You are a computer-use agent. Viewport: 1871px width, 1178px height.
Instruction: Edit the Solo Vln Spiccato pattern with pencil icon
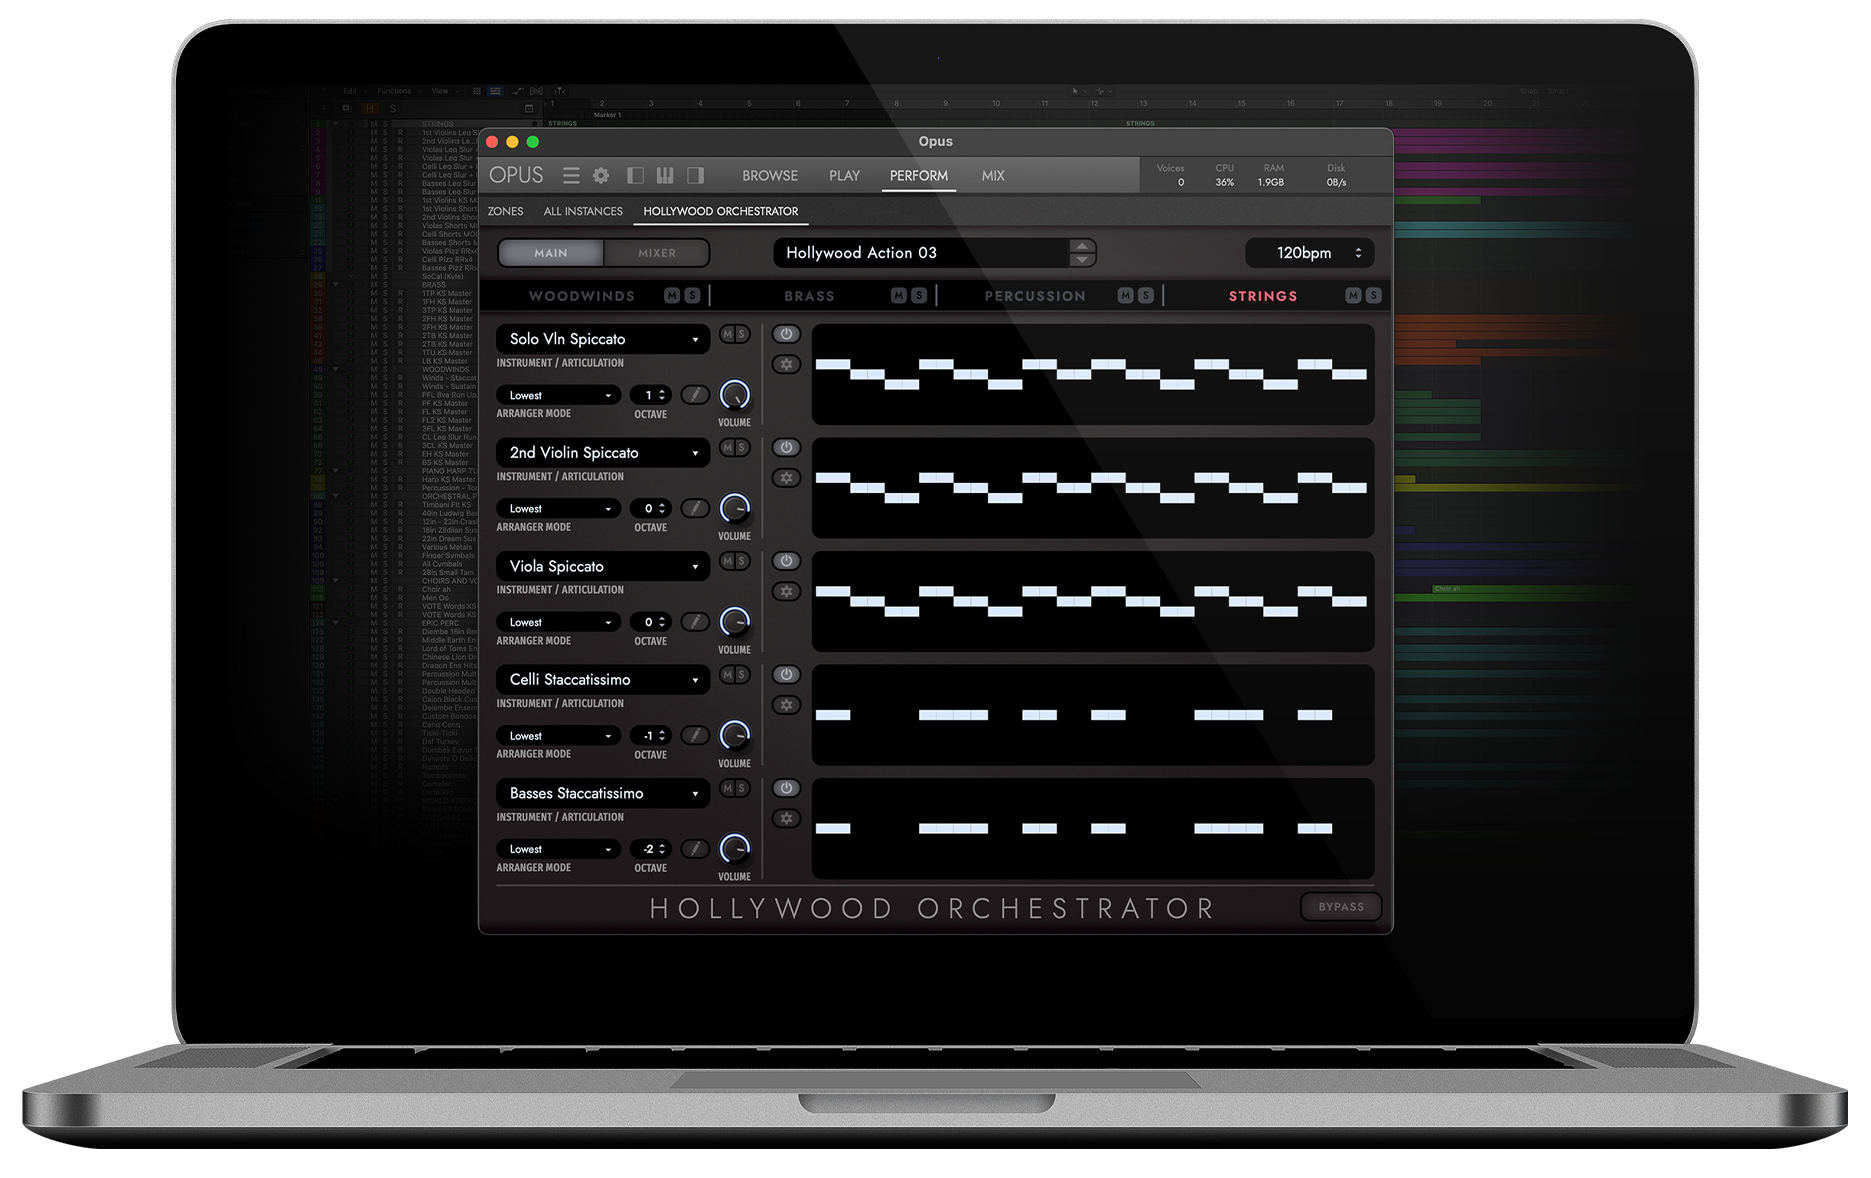click(695, 395)
